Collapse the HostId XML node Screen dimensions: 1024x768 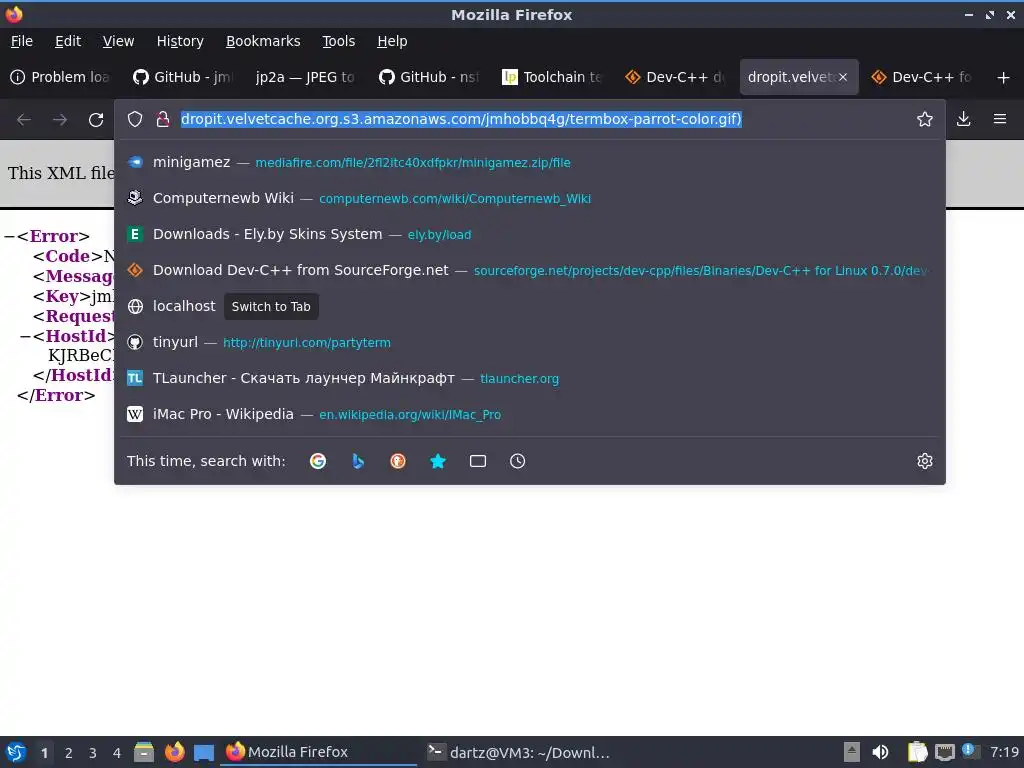[x=25, y=336]
